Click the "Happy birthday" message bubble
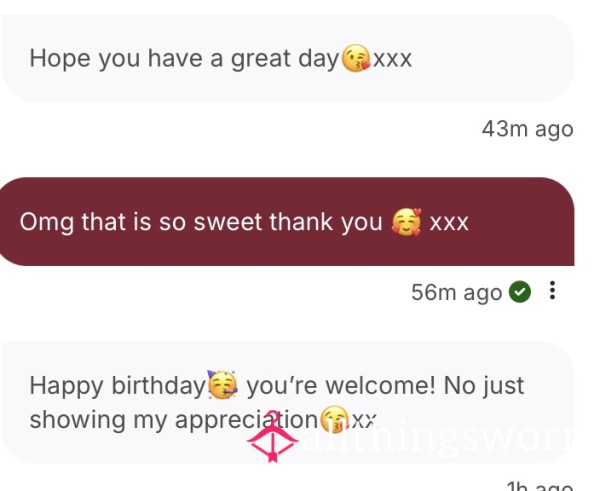The height and width of the screenshot is (491, 600). pos(288,403)
